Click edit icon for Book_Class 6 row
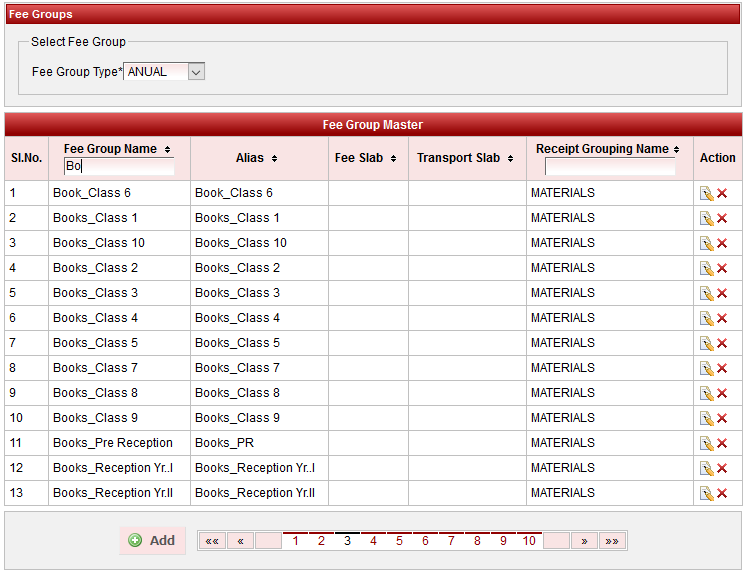 (x=706, y=193)
